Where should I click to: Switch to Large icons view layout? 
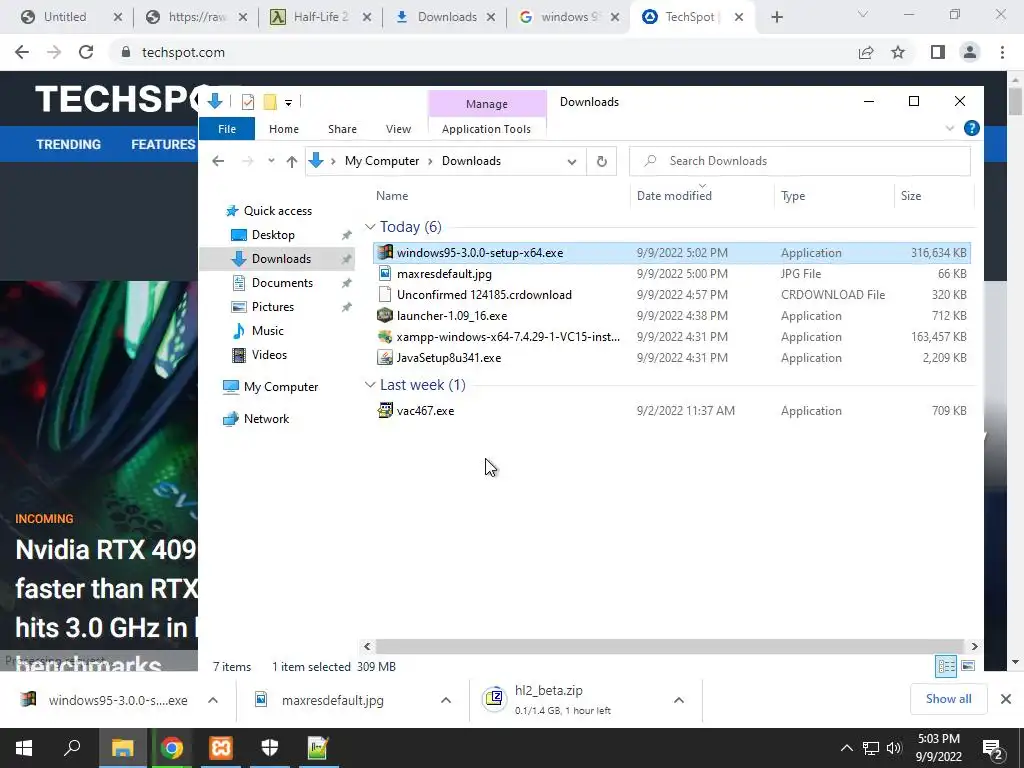coord(968,666)
